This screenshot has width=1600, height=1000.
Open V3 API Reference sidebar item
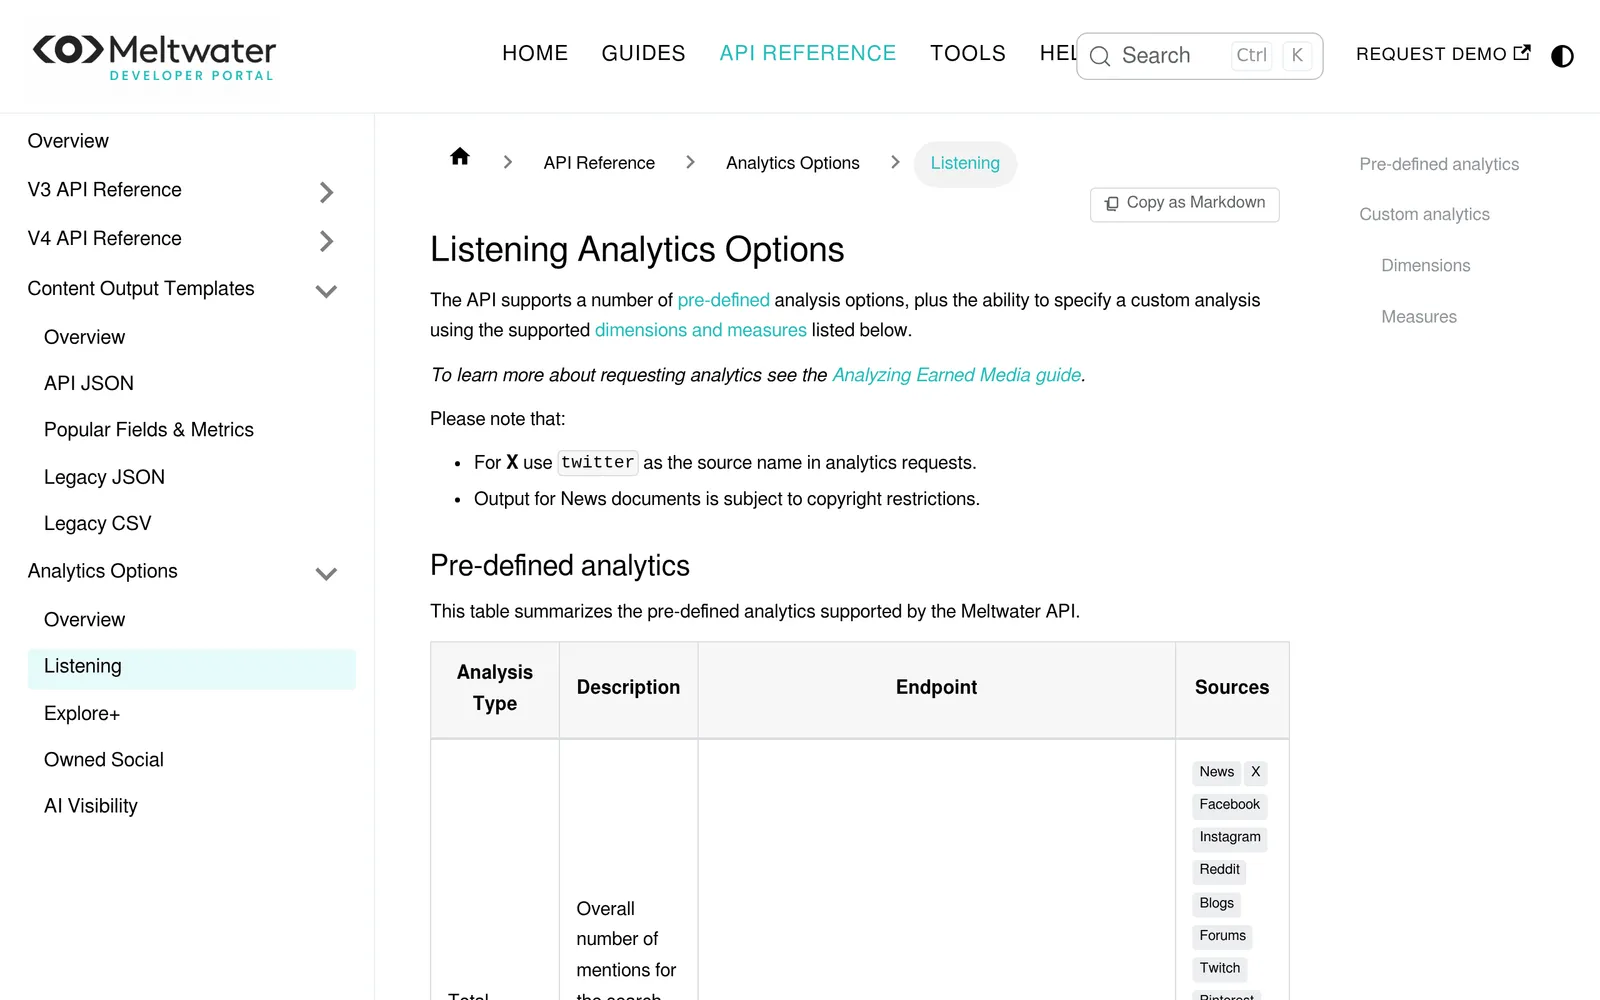point(105,190)
